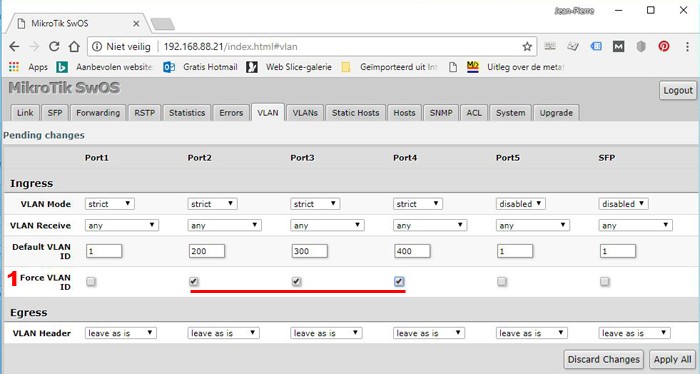Discard the pending changes

coord(604,359)
